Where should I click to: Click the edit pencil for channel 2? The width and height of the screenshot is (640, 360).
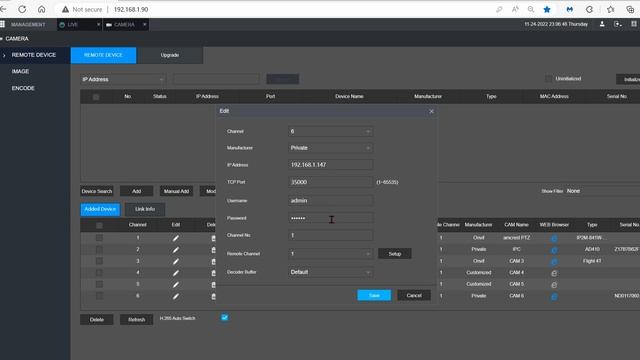176,250
